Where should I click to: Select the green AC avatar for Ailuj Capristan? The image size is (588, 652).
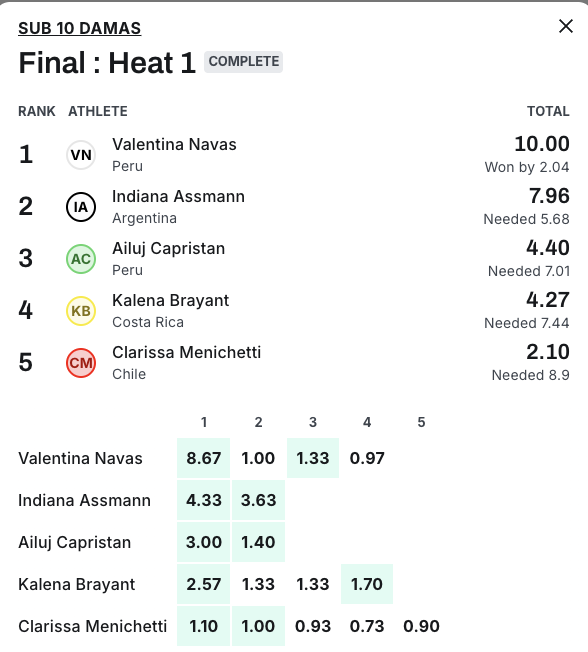81,259
